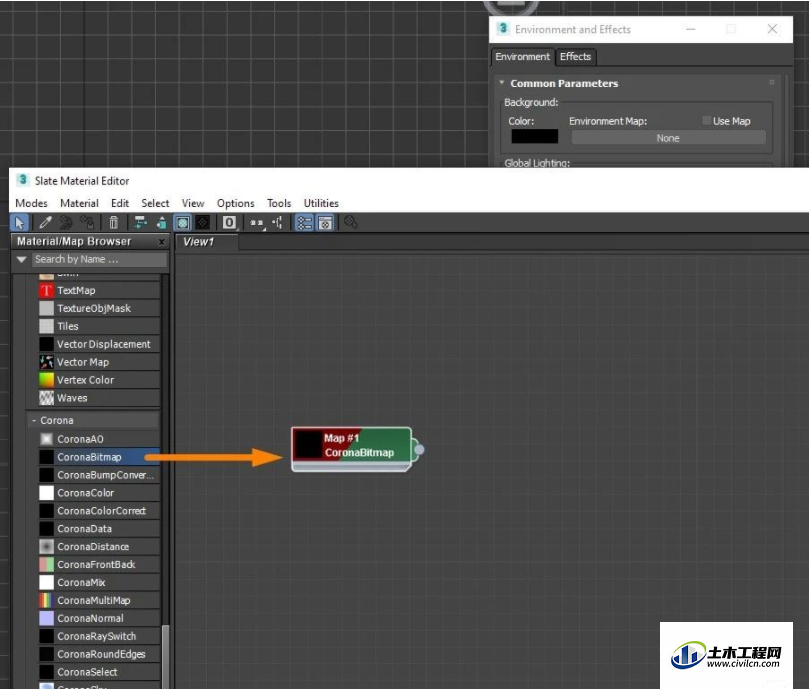Click the Map #1 node preview thumbnail

(309, 445)
